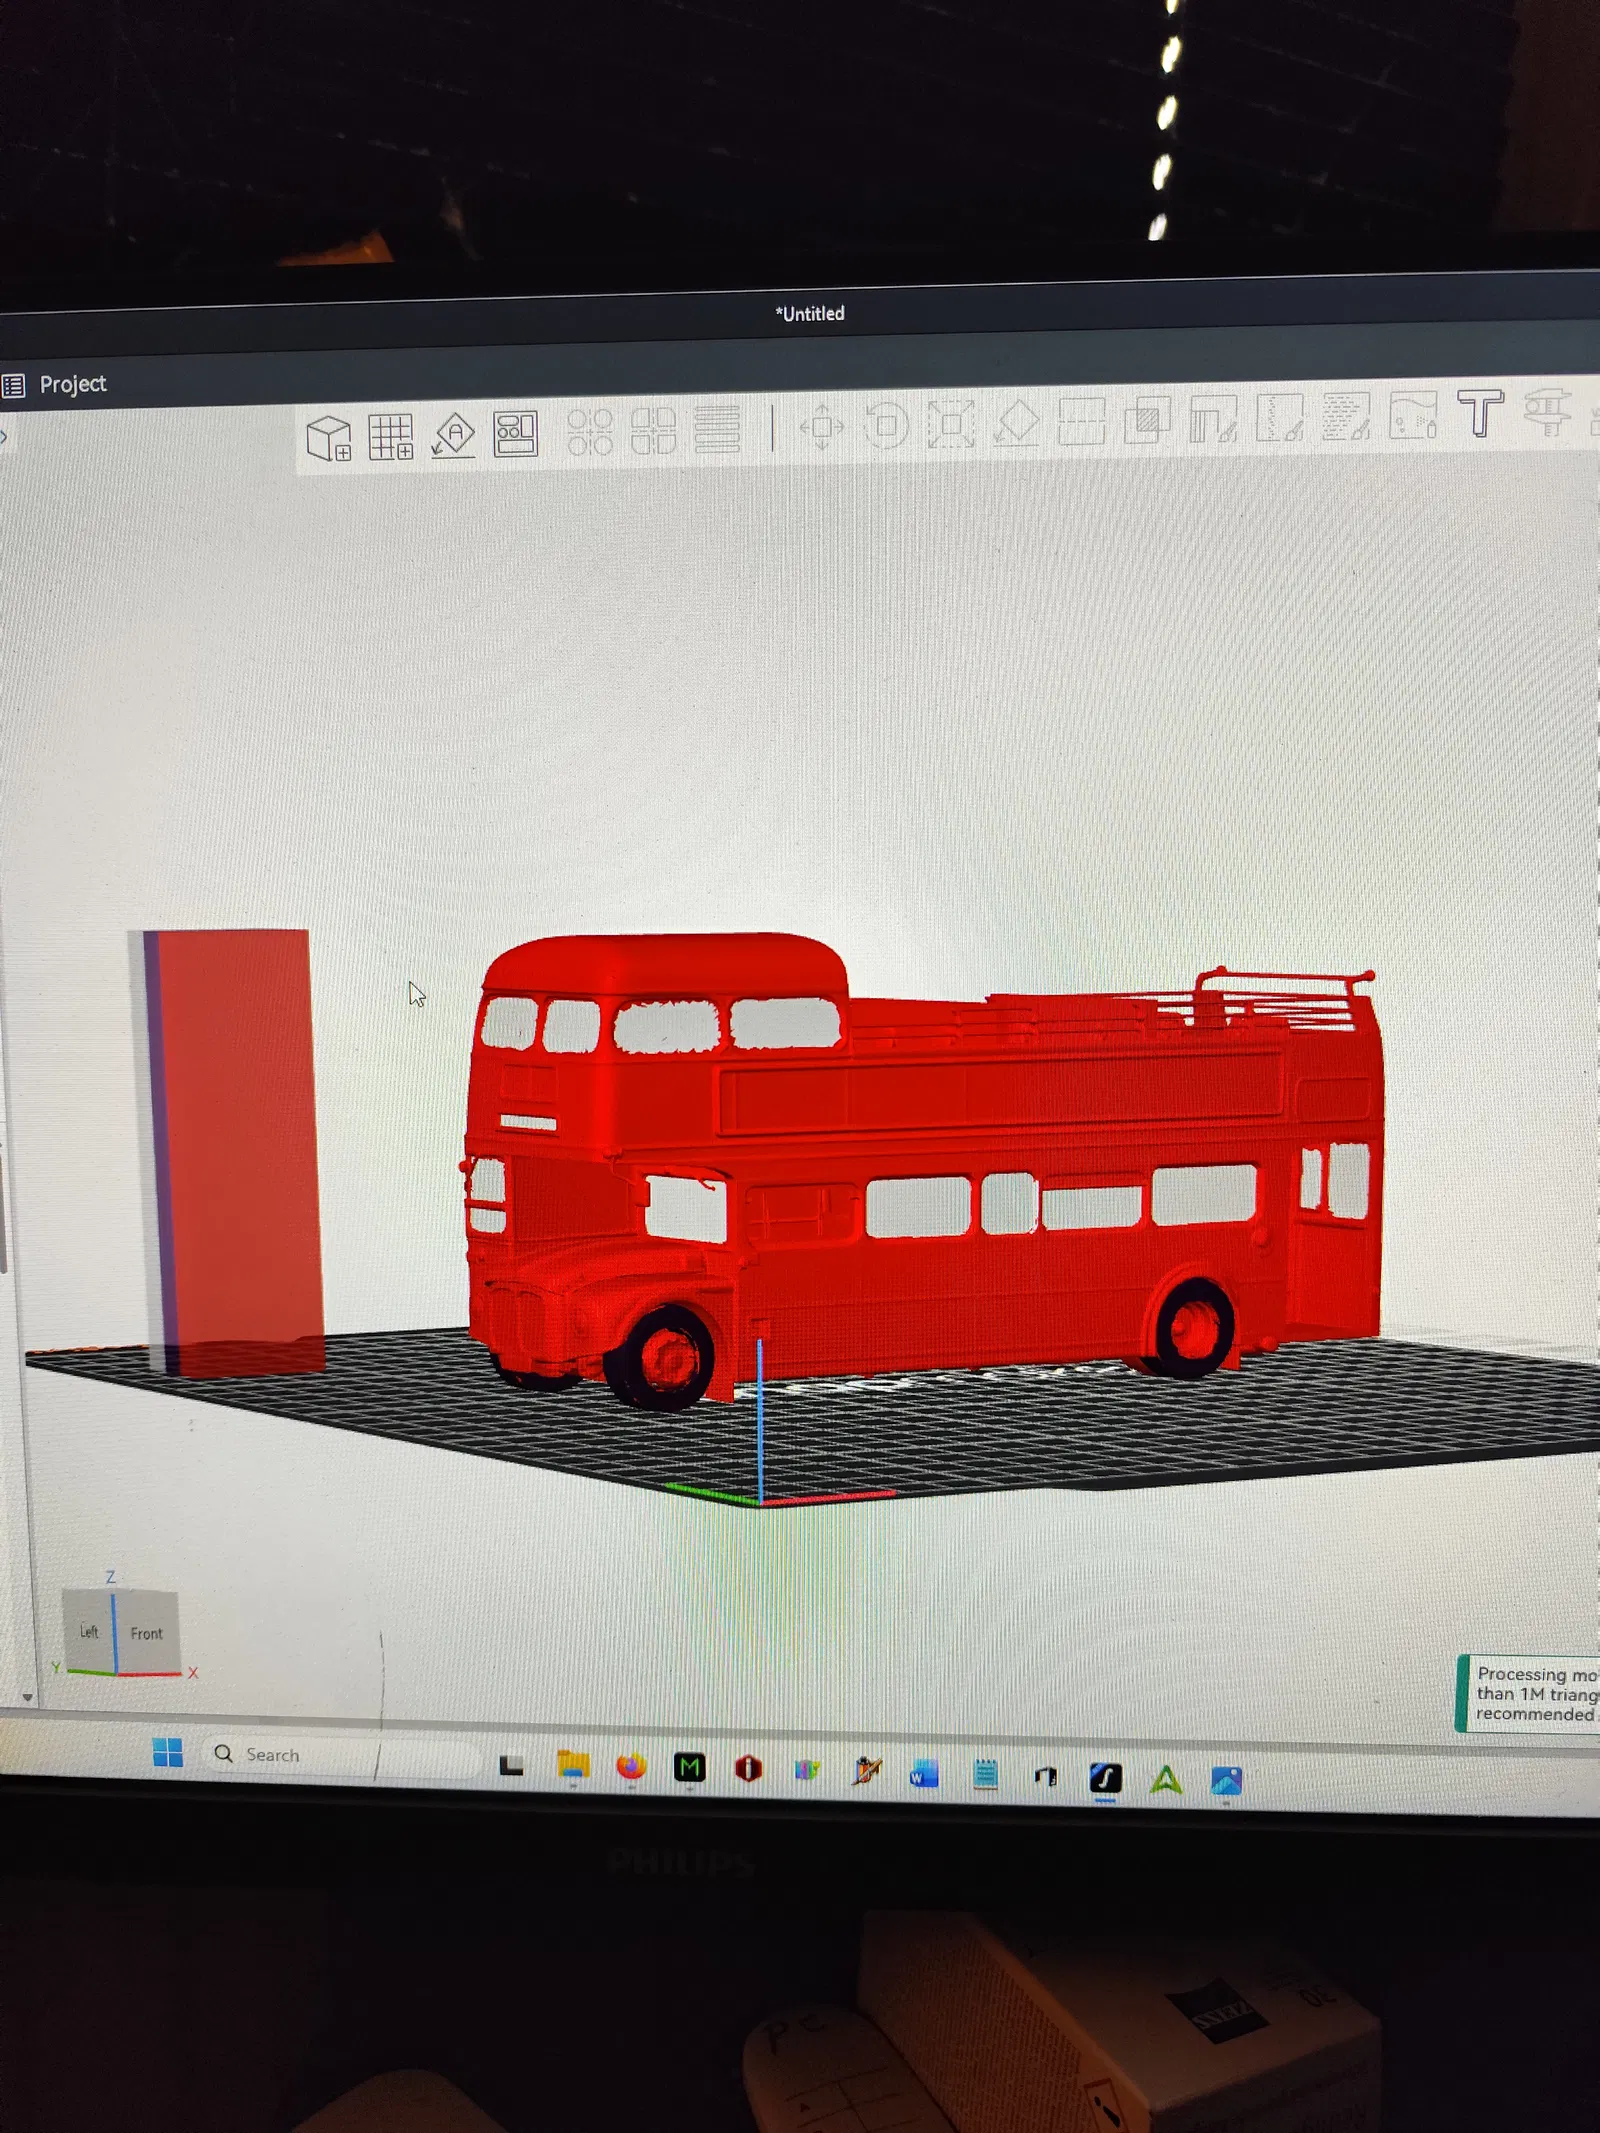
Task: Open the paintbrush app on the taskbar
Action: click(866, 1772)
